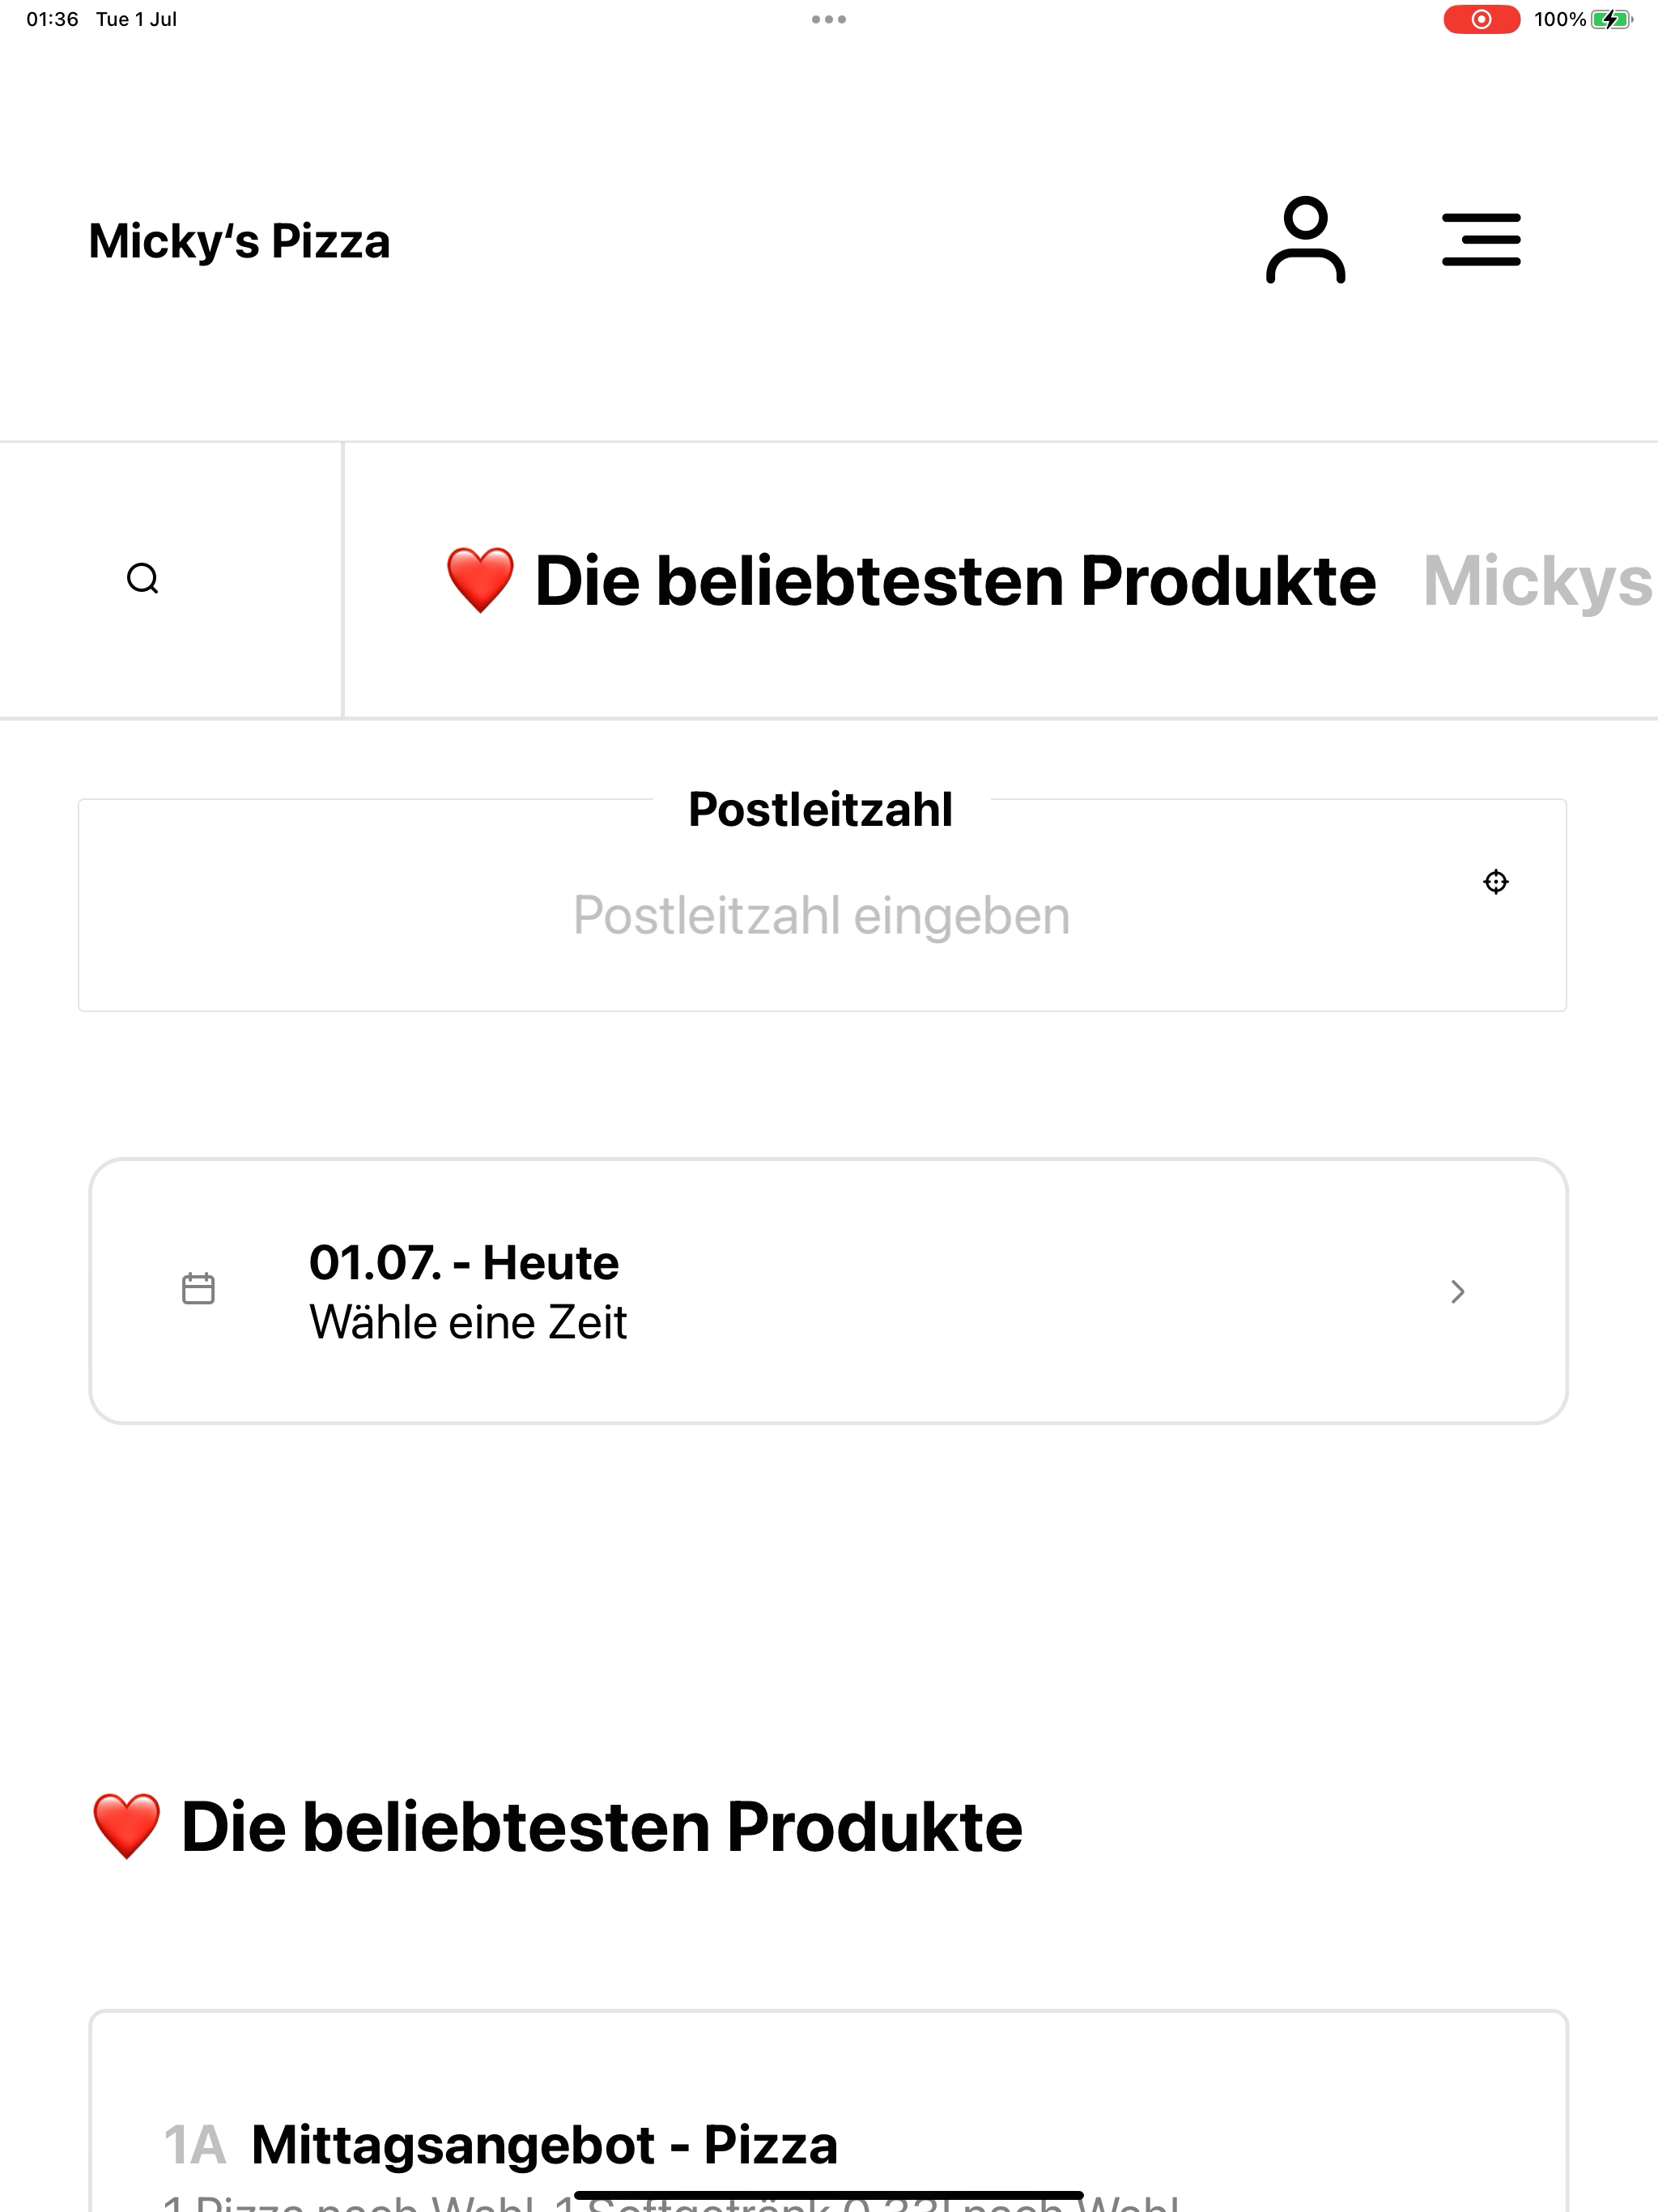Image resolution: width=1658 pixels, height=2212 pixels.
Task: Tap the 'Die beliebtesten Produkte' section heading
Action: [x=601, y=1827]
